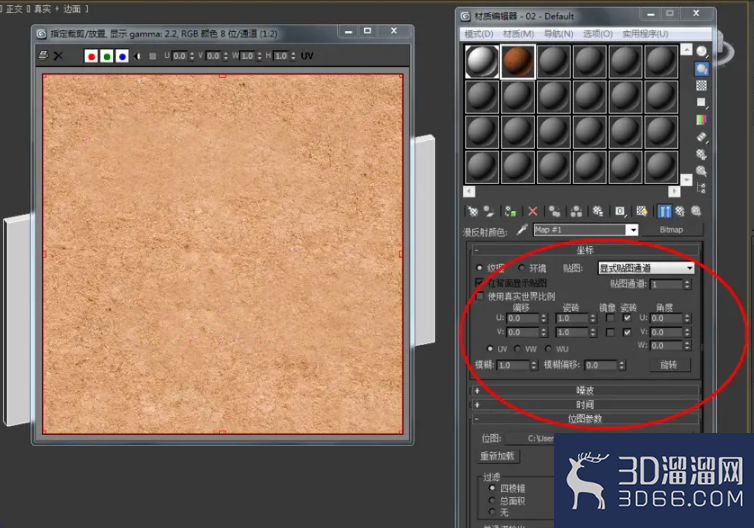
Task: Open the Map #1 name dropdown
Action: coord(633,230)
